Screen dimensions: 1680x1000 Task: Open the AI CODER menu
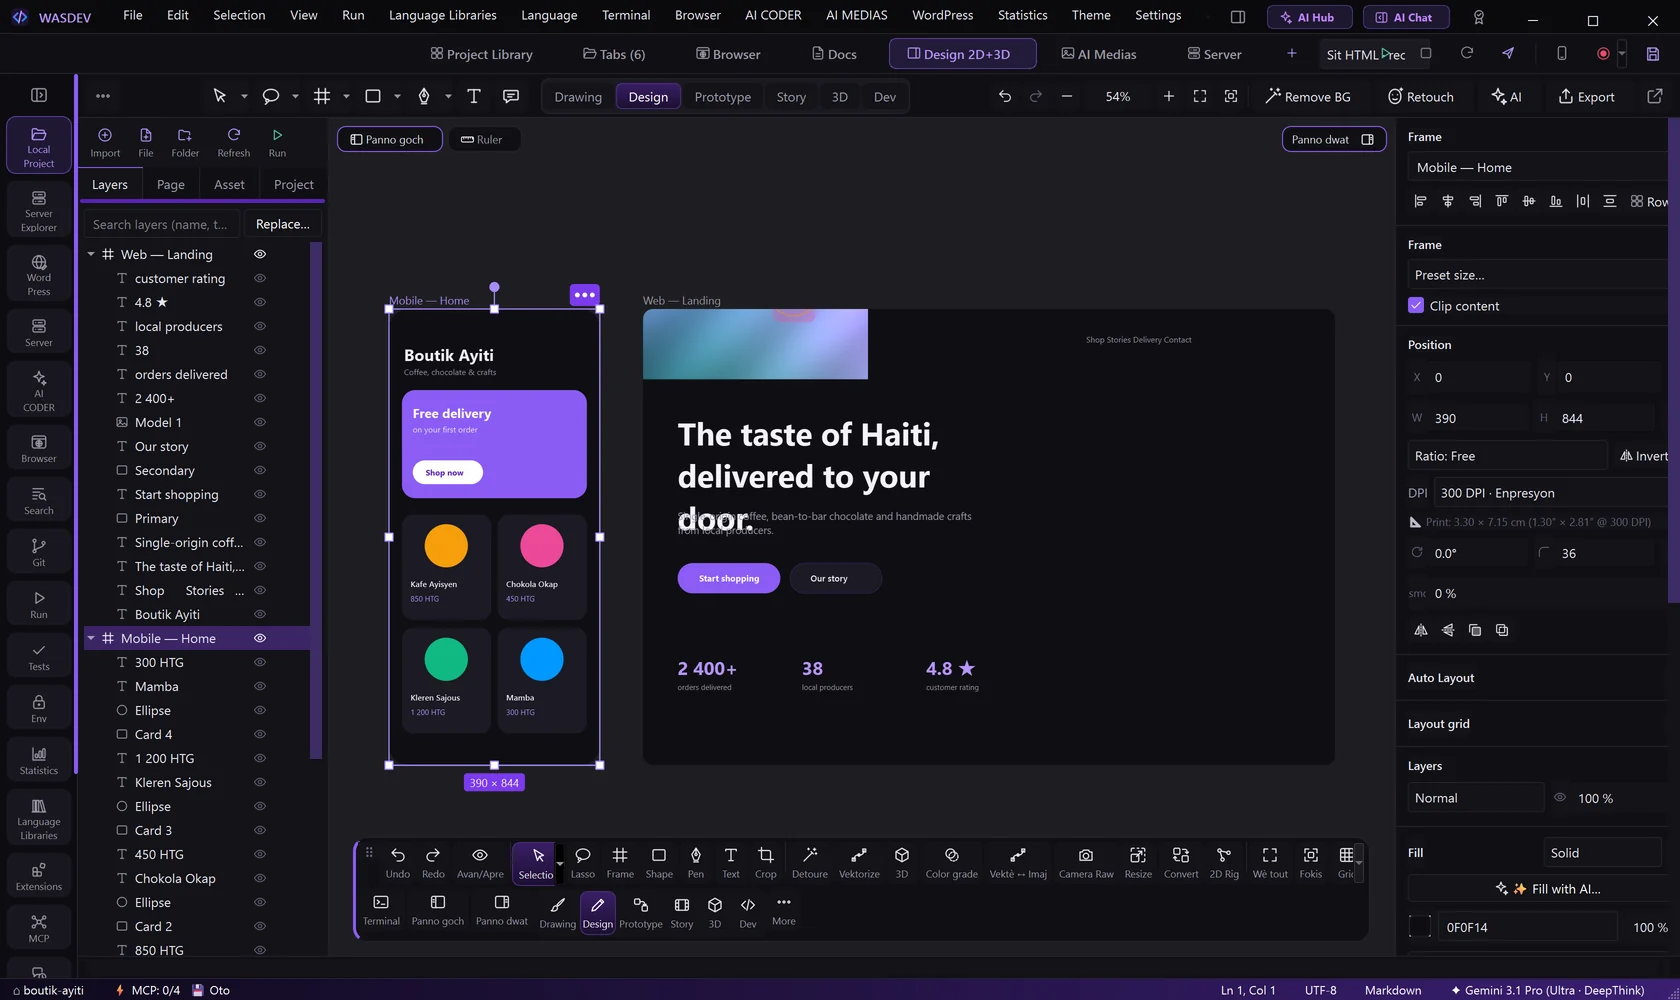773,16
